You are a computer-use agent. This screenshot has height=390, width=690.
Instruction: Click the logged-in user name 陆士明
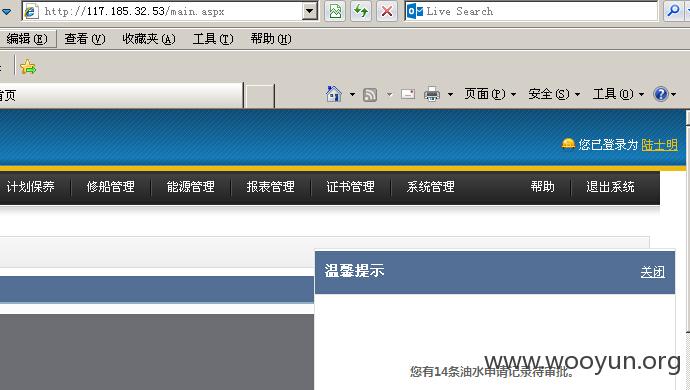659,144
